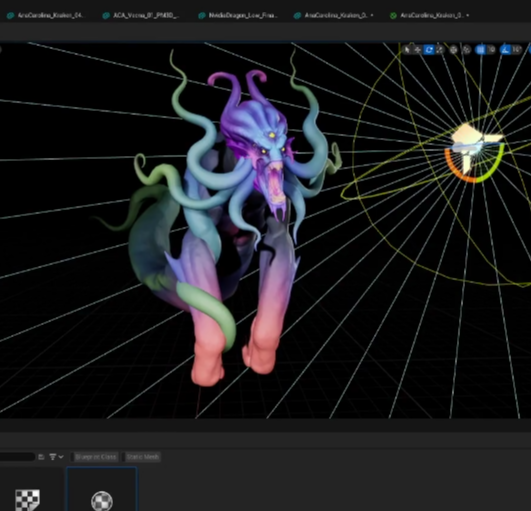Open grid snap size value dropdown

pyautogui.click(x=491, y=50)
